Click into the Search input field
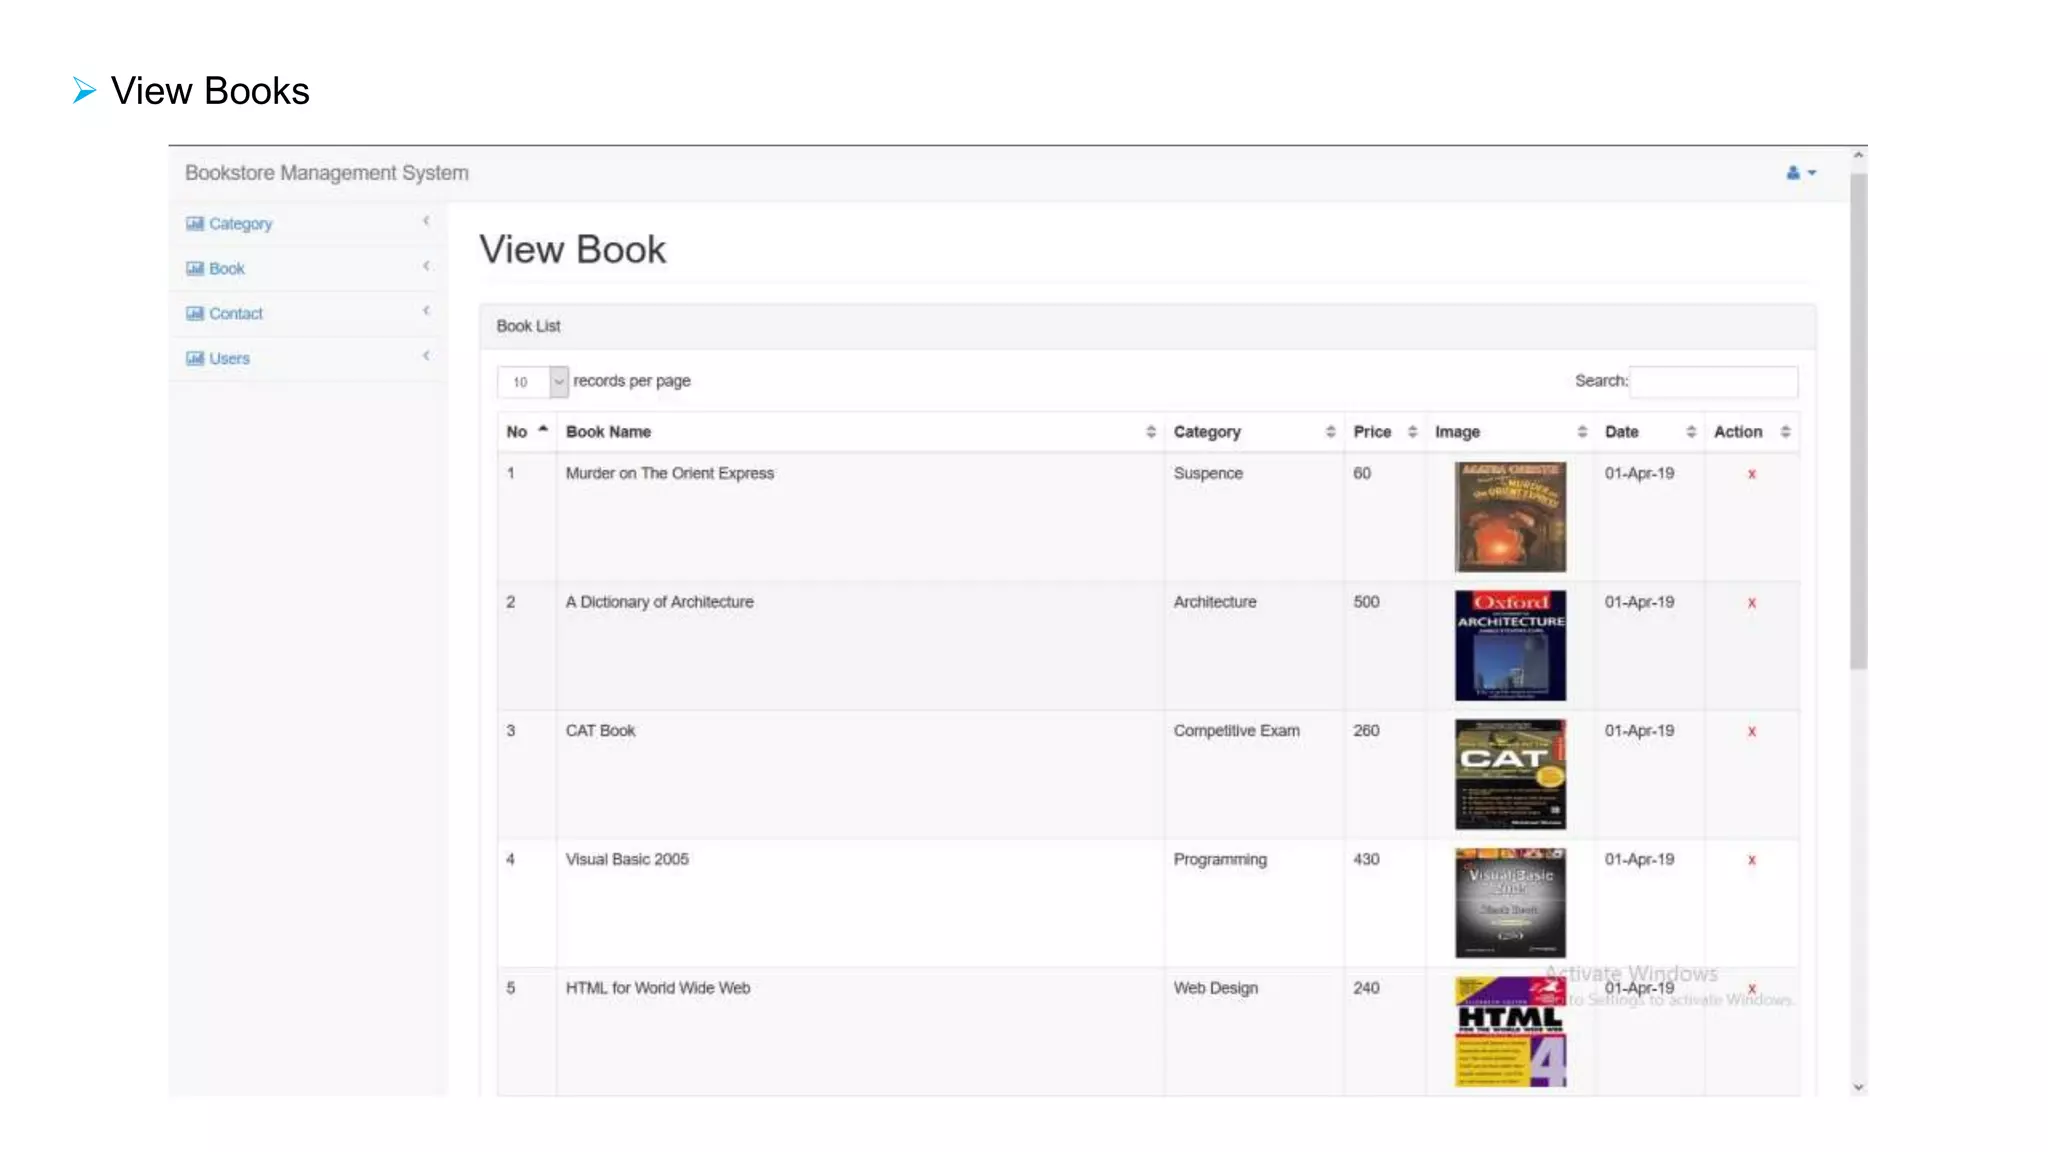The width and height of the screenshot is (2048, 1152). [1712, 382]
